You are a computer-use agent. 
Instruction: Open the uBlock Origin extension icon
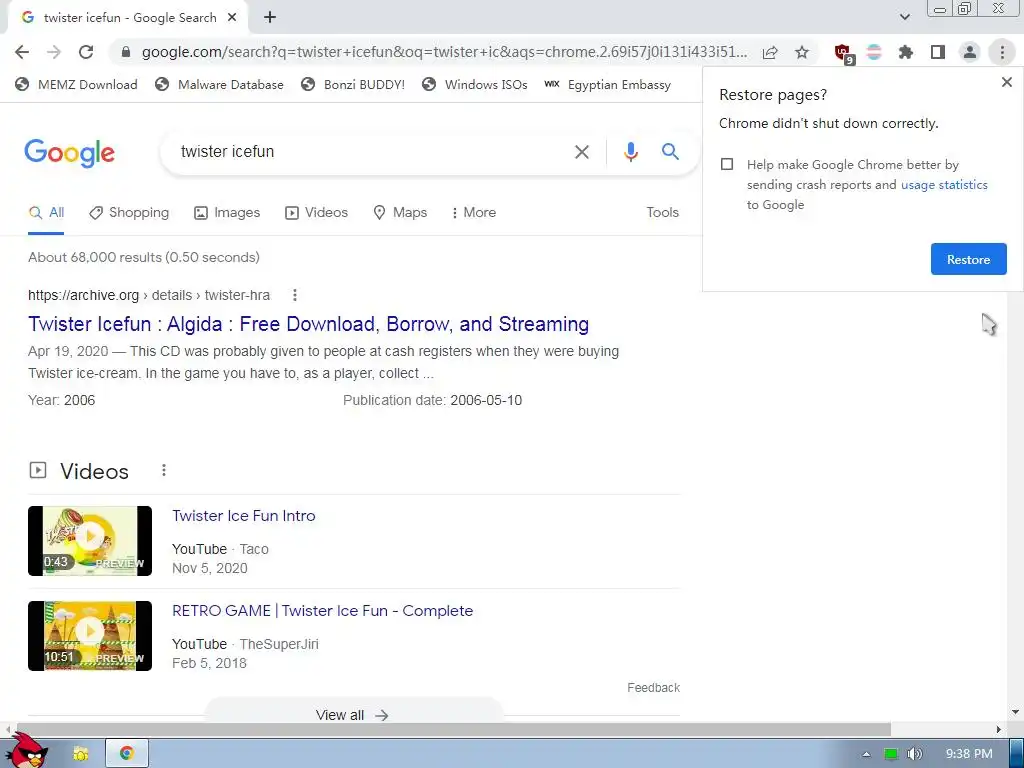coord(843,53)
